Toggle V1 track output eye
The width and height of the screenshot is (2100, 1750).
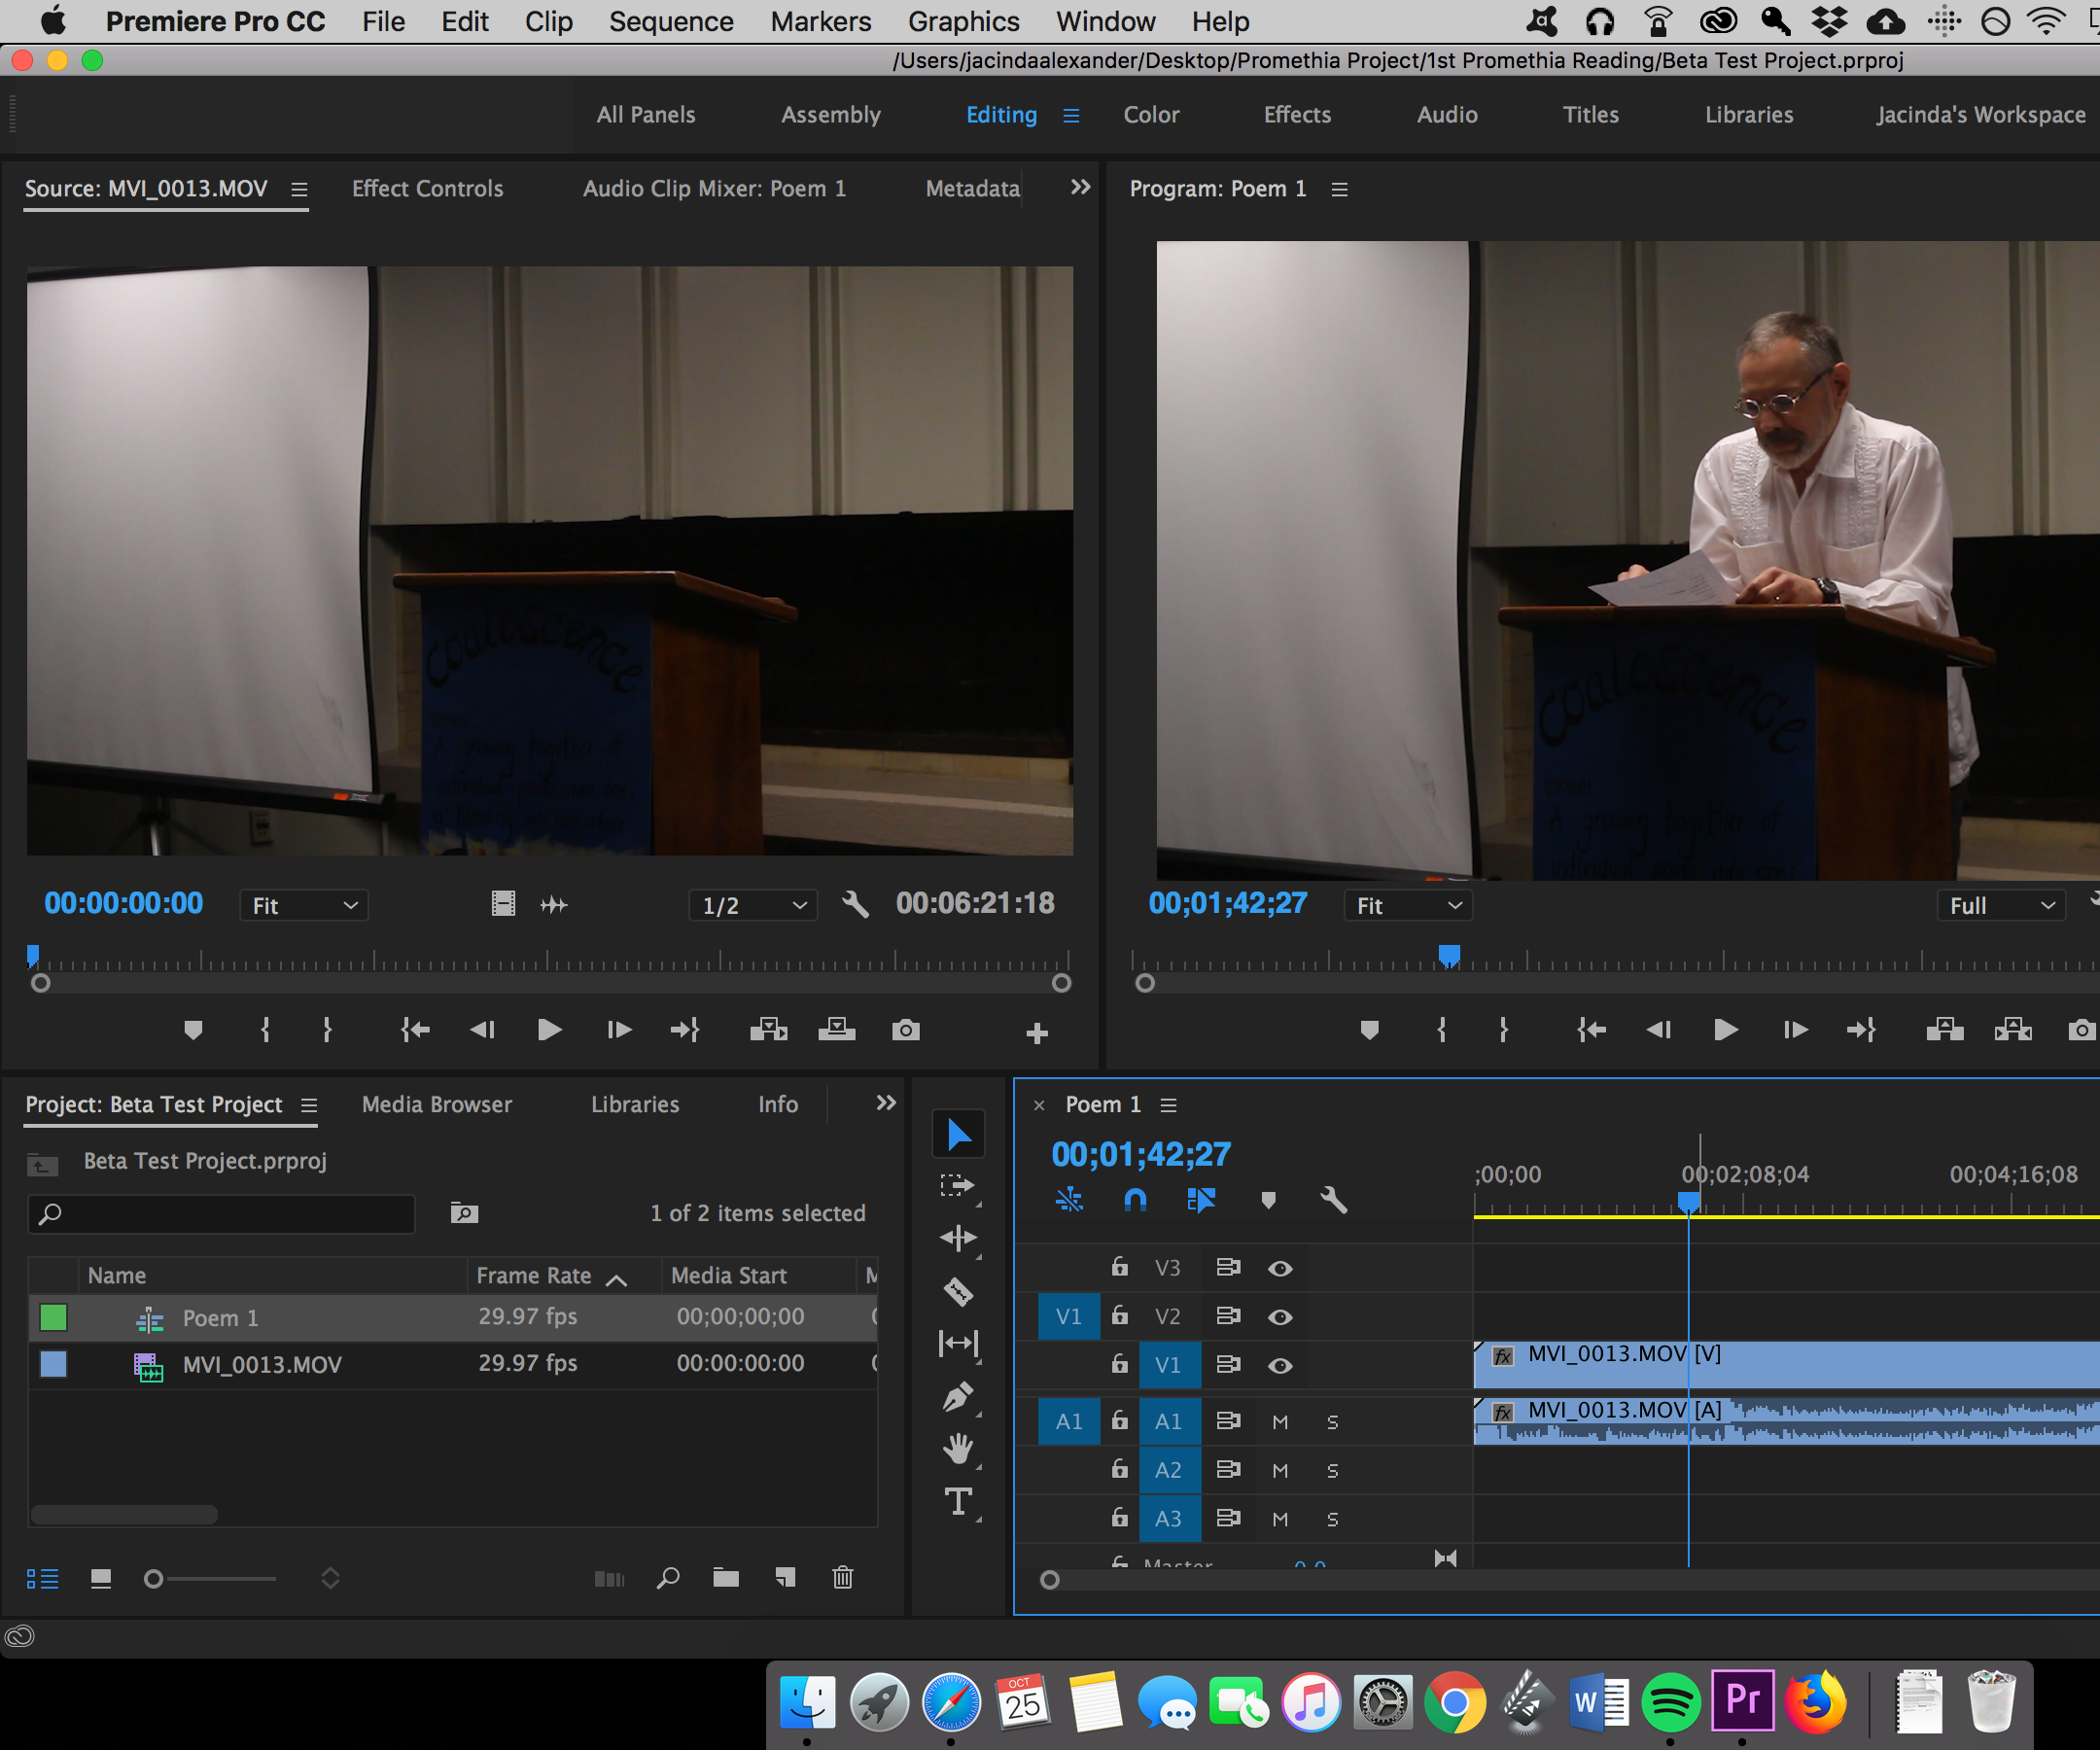coord(1280,1366)
